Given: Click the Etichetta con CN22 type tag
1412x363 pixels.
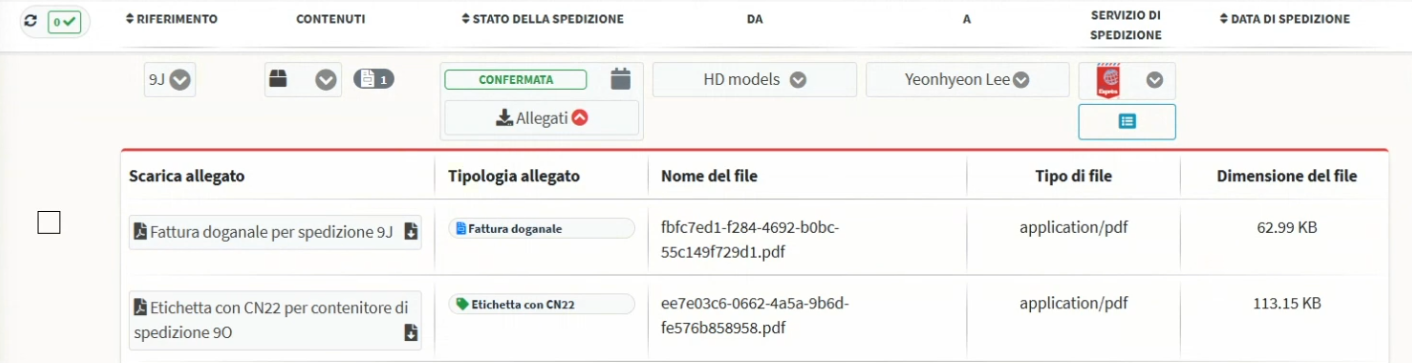Looking at the screenshot, I should [541, 304].
